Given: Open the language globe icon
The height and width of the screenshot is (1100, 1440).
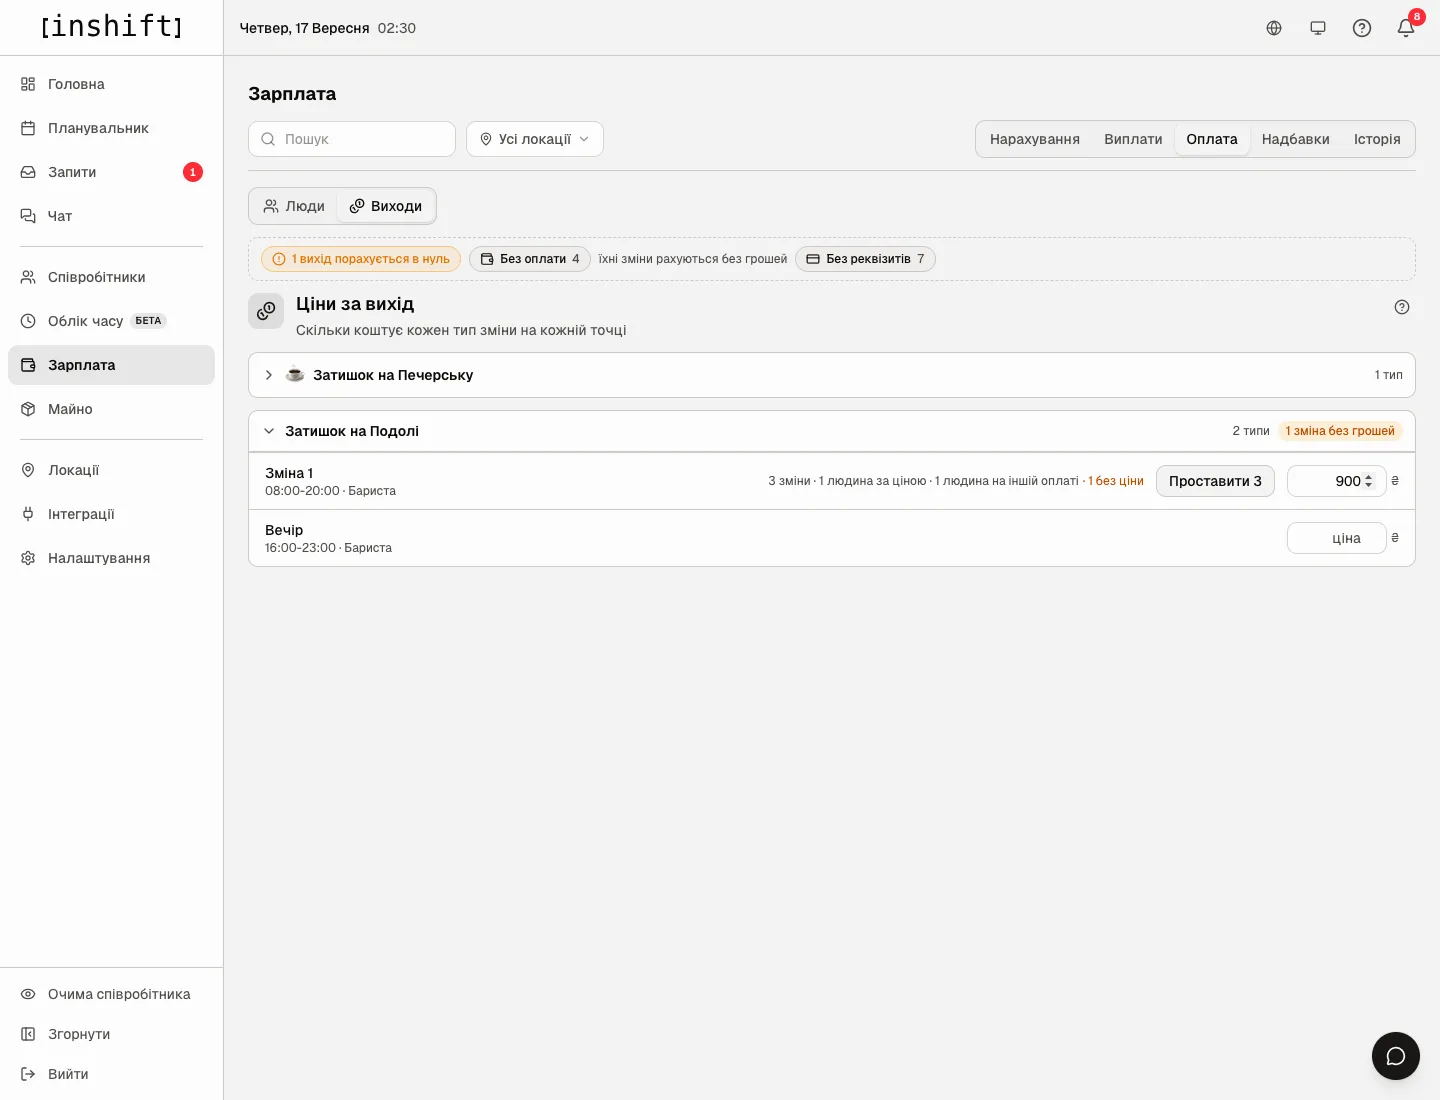Looking at the screenshot, I should tap(1274, 28).
